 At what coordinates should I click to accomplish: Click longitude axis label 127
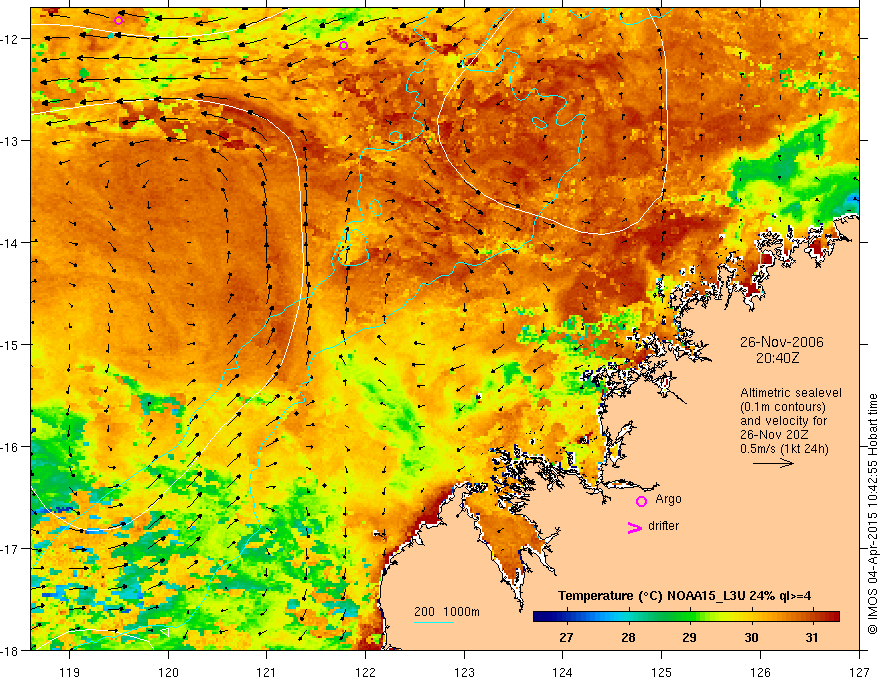click(x=859, y=672)
